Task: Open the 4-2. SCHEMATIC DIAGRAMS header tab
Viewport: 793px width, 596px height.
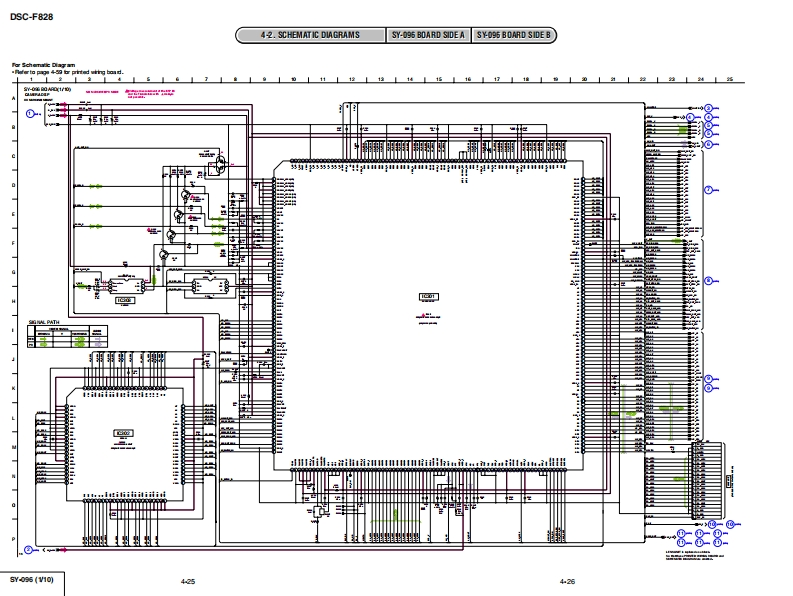Action: click(311, 36)
